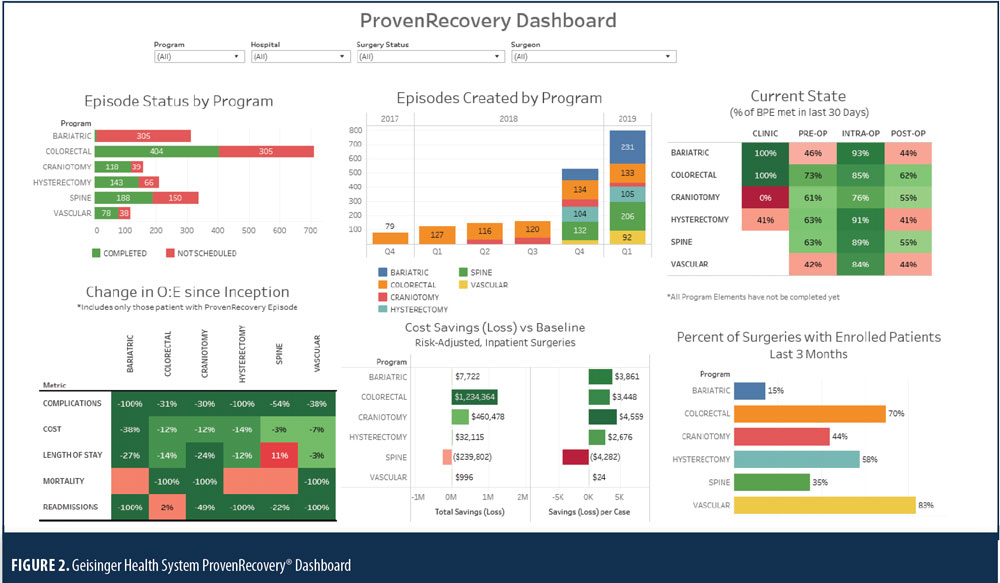Select the green SPINE legend swatch
The image size is (1000, 583).
point(463,272)
